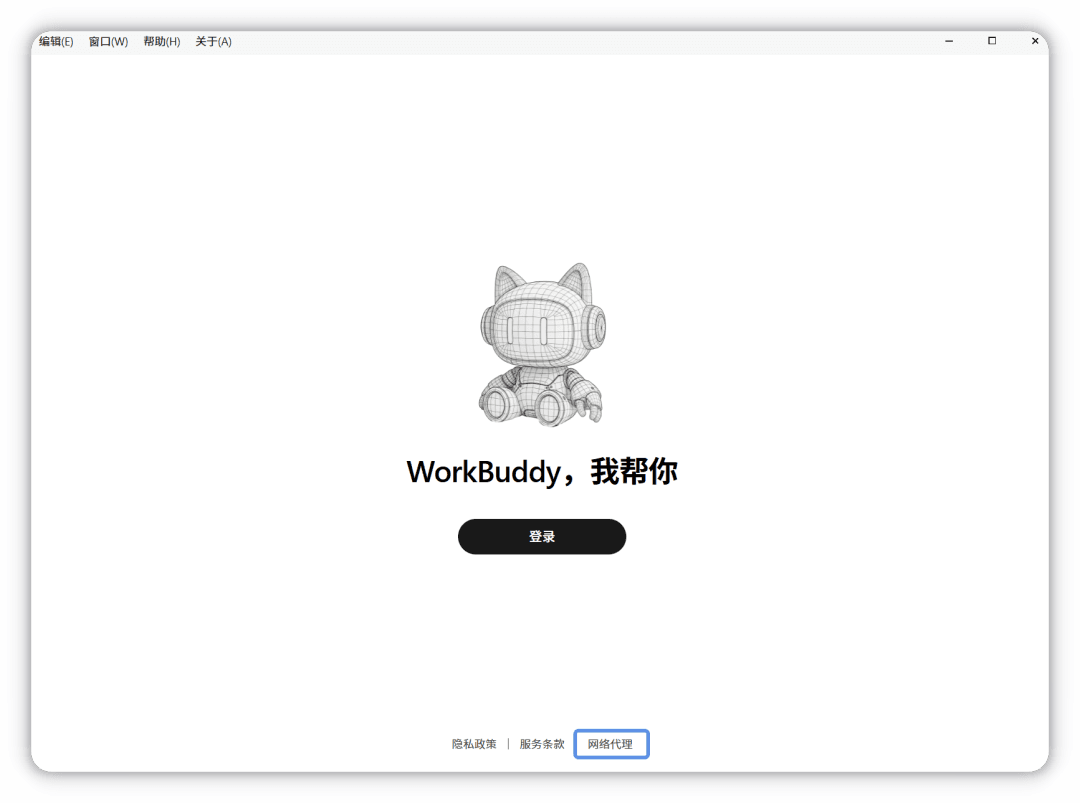Open the 编辑(E) menu
The height and width of the screenshot is (803, 1080).
pos(56,41)
